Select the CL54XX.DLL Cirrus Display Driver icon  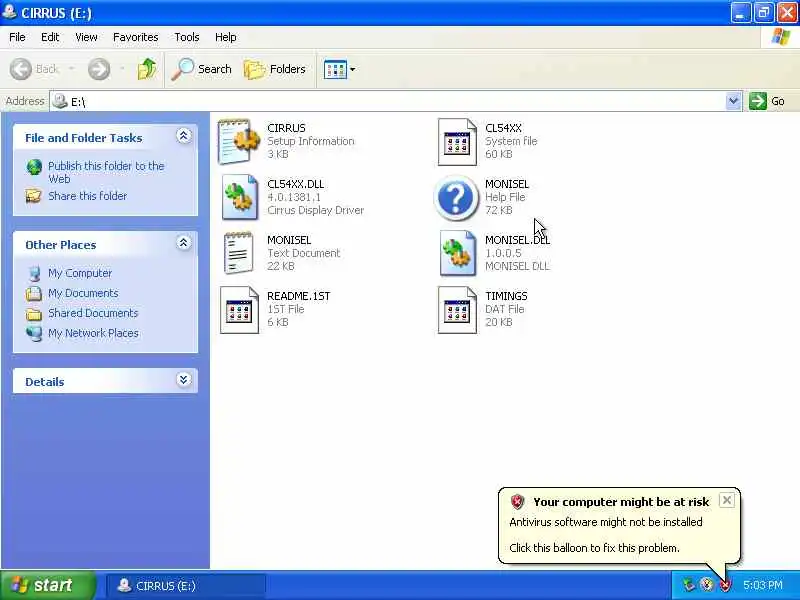click(239, 197)
